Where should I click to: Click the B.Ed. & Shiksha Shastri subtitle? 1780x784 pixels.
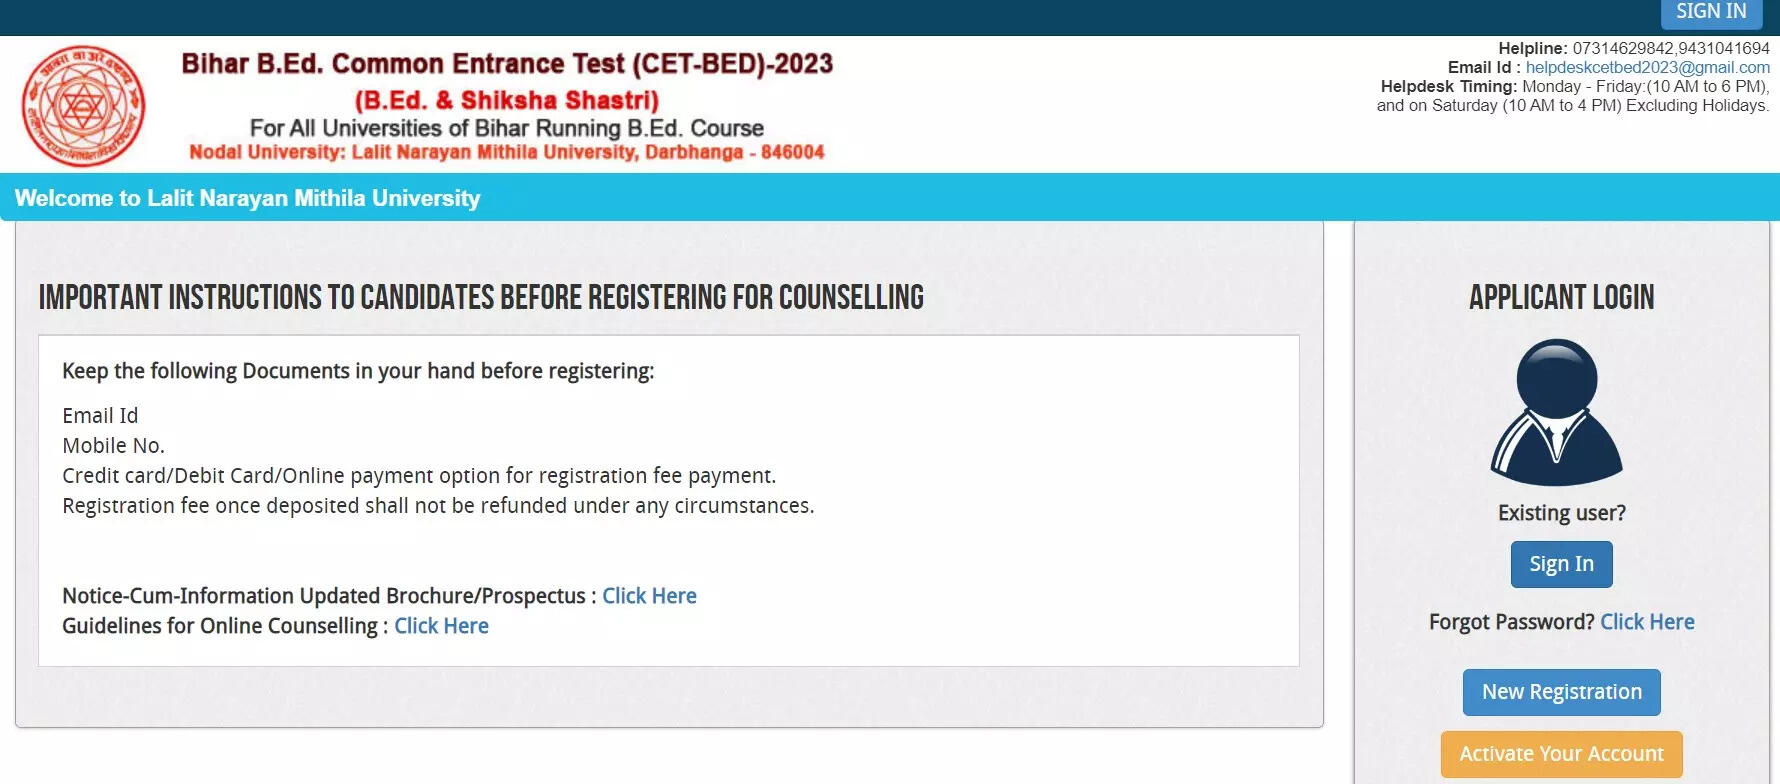507,100
